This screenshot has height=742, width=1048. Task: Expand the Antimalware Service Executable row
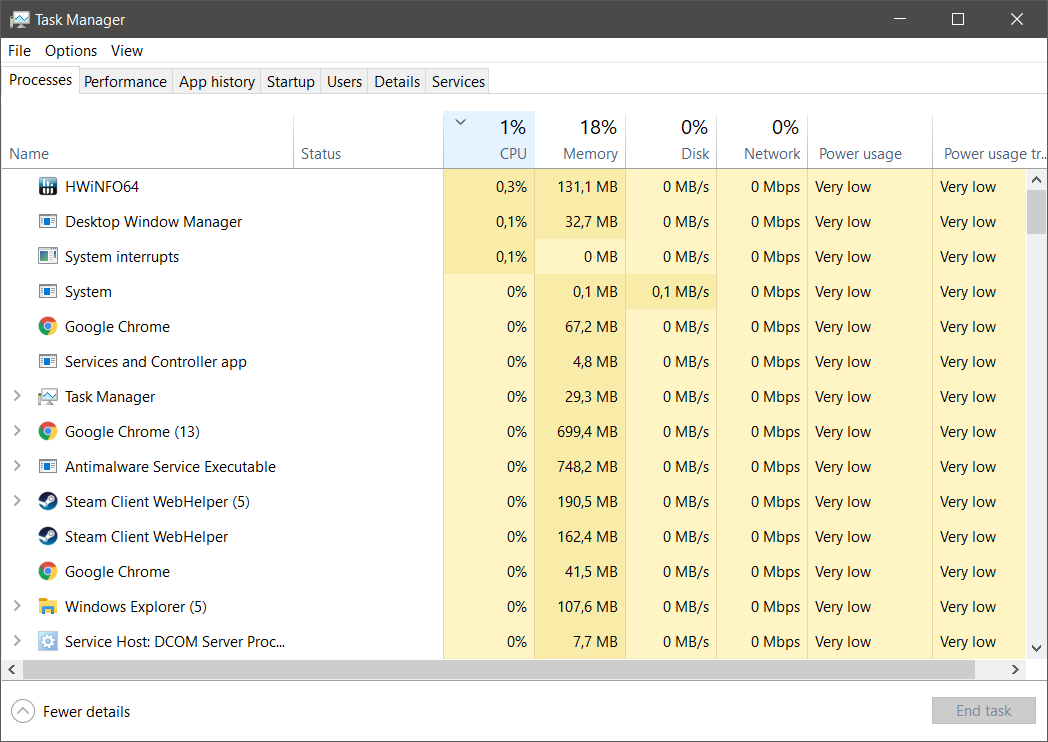(17, 467)
